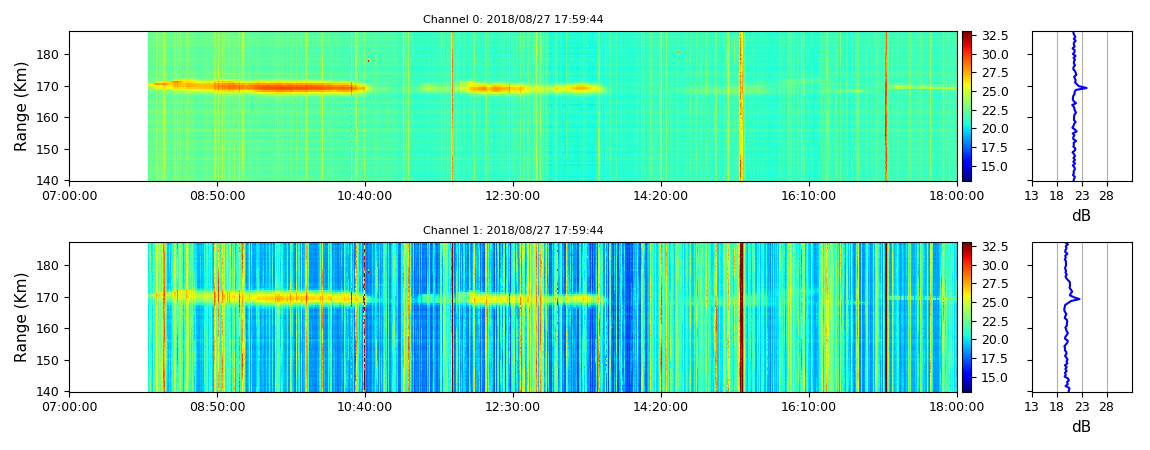Click the '15.0' label on Channel 0 colorbar
This screenshot has height=450, width=1150.
point(995,166)
